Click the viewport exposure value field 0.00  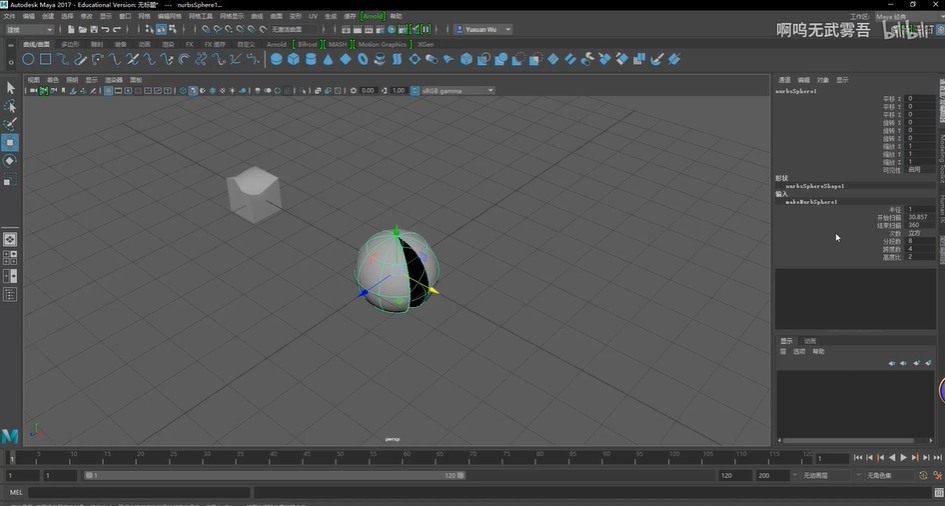click(x=368, y=90)
